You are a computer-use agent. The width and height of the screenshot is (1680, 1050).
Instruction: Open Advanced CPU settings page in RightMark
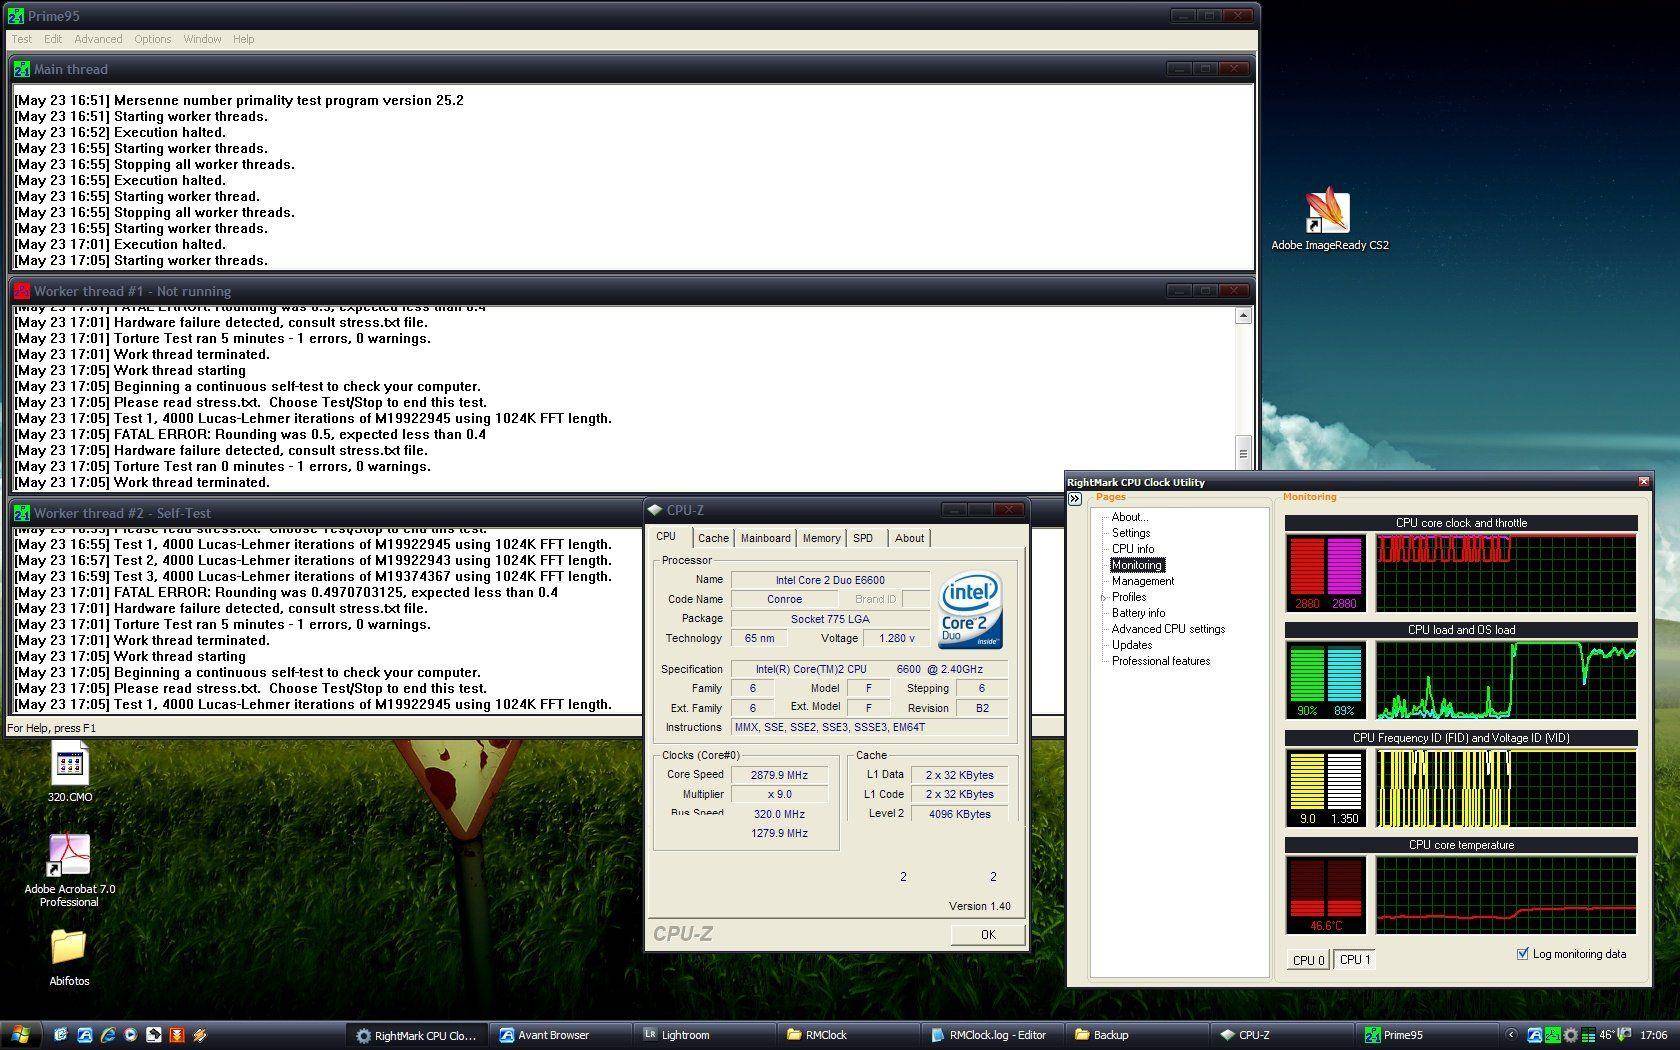point(1168,629)
